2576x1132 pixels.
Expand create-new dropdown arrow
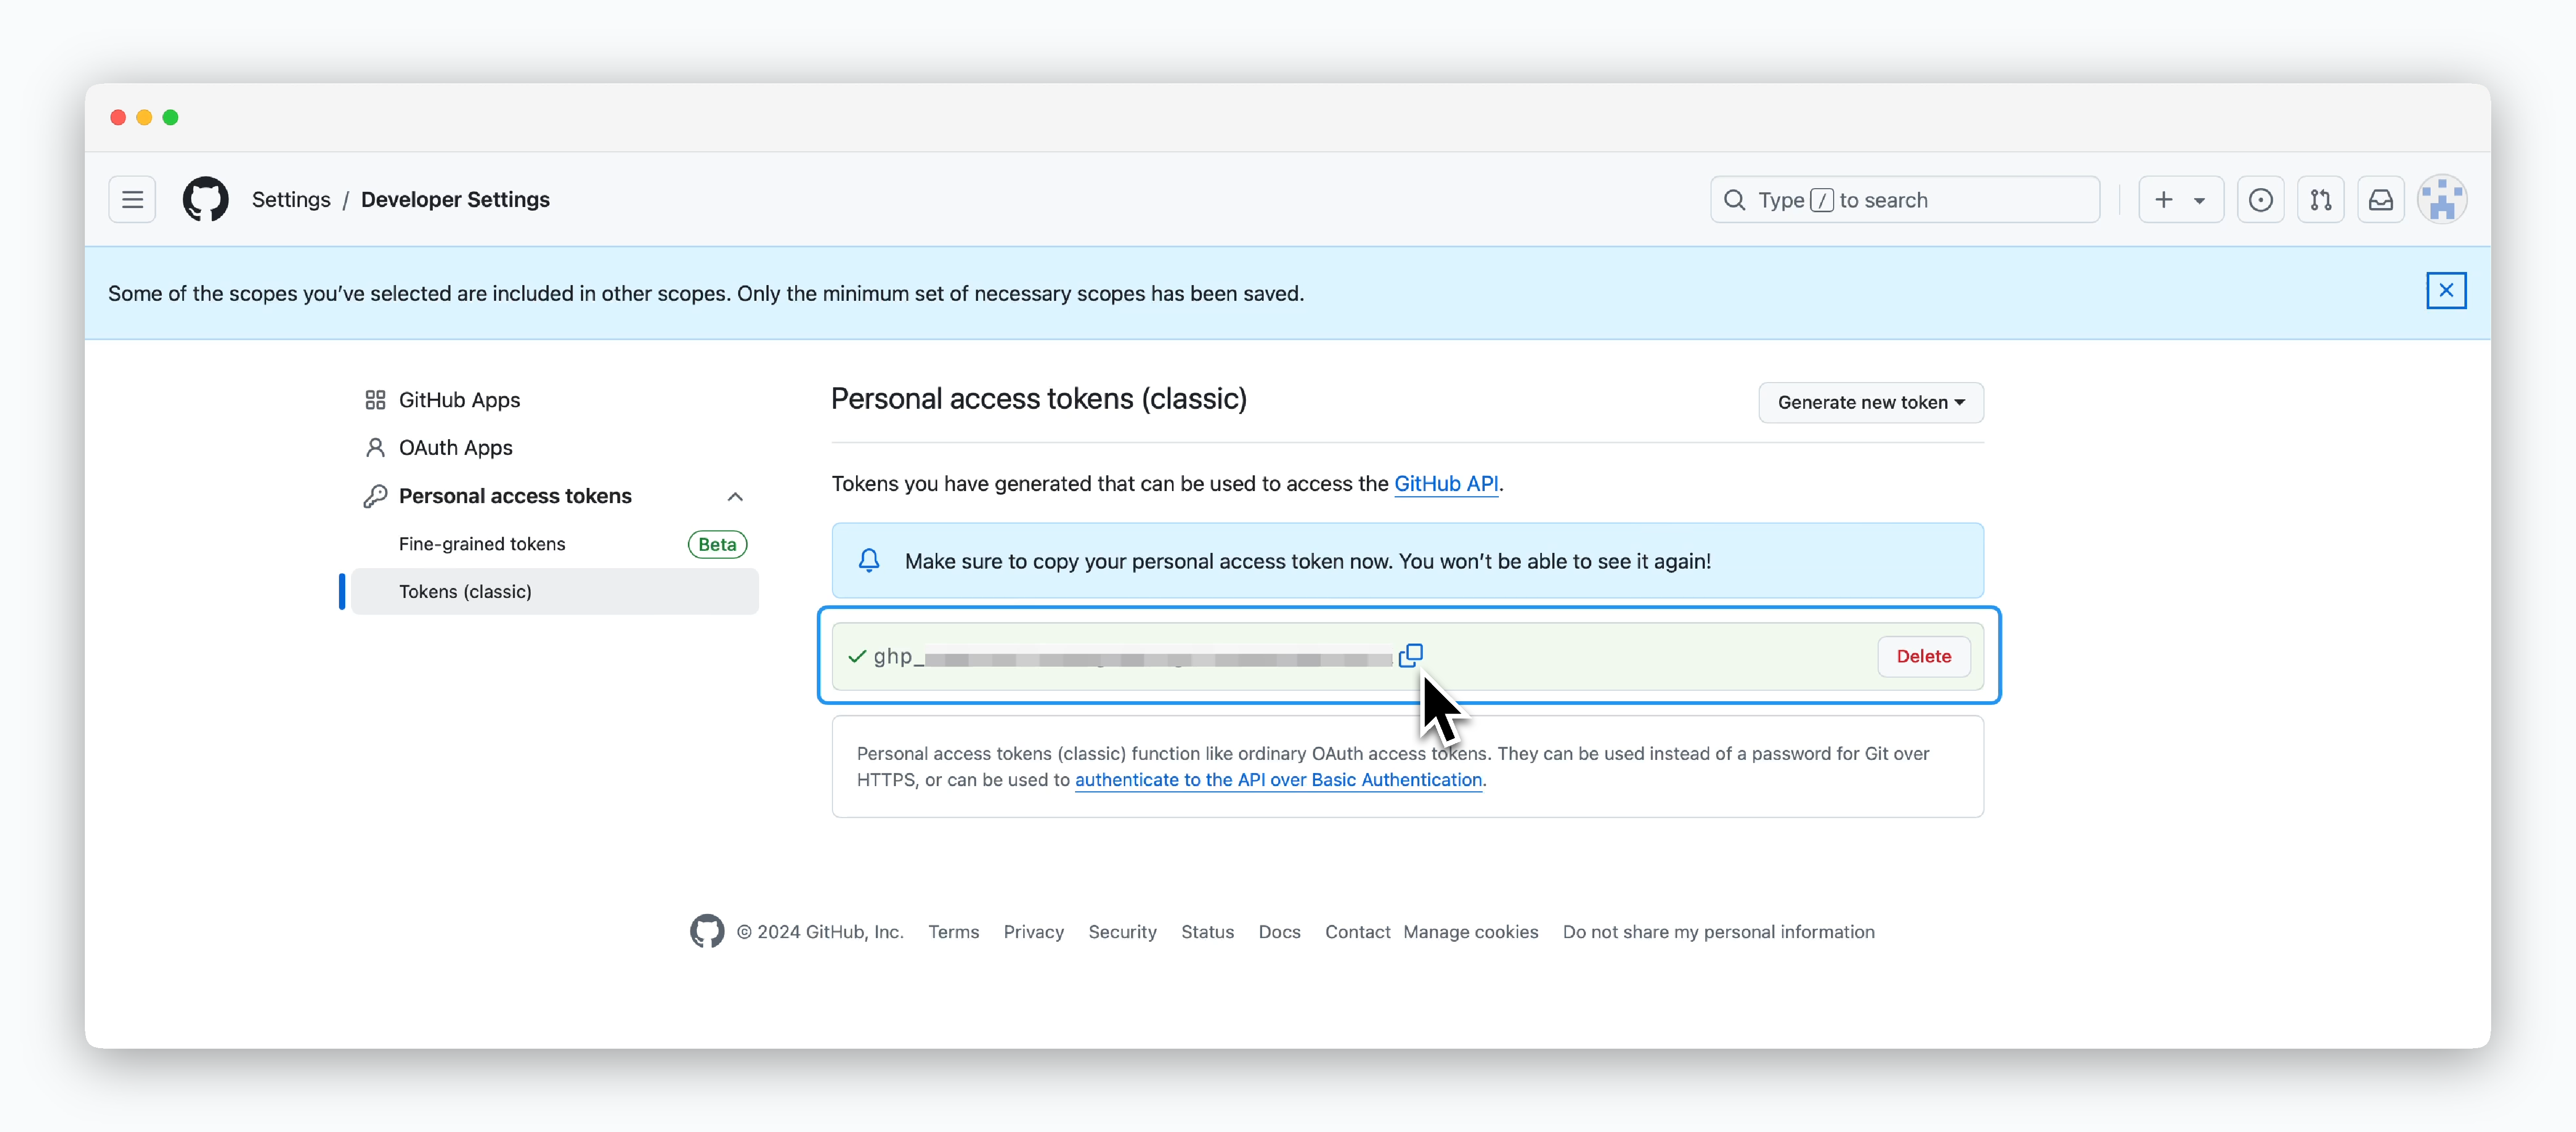pos(2199,201)
